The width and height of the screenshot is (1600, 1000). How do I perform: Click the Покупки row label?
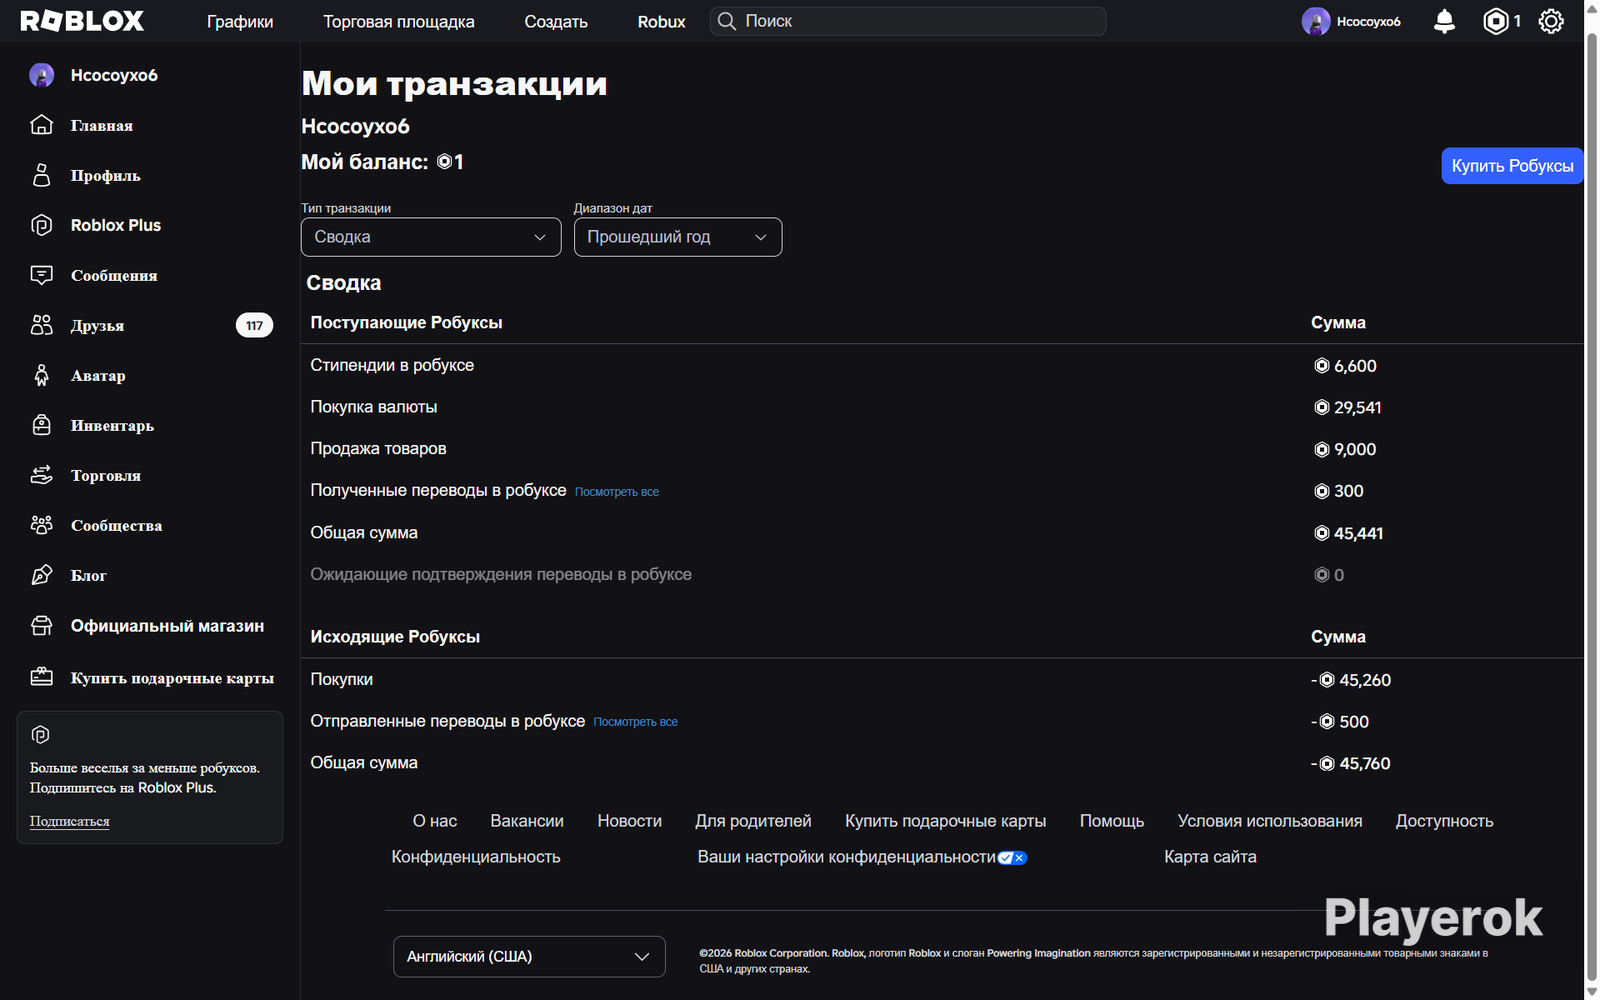click(x=342, y=679)
